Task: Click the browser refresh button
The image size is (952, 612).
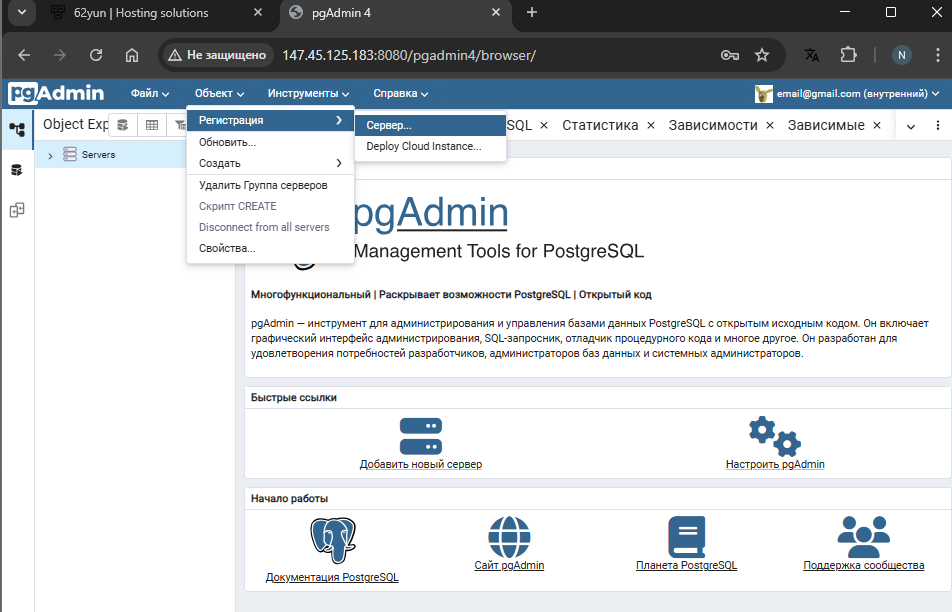Action: (x=95, y=56)
